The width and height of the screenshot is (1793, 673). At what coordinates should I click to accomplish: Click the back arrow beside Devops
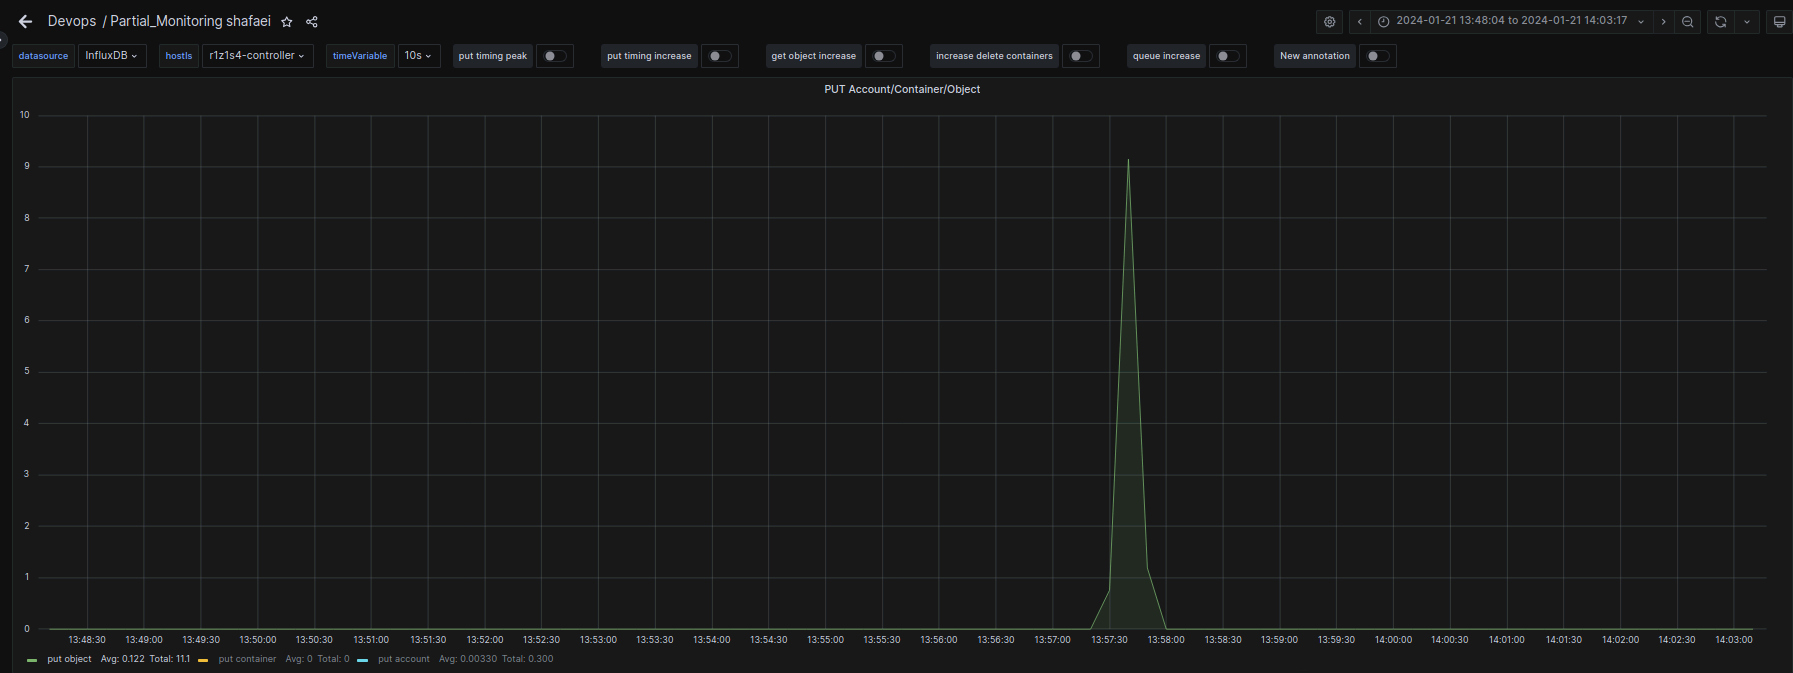click(x=25, y=21)
